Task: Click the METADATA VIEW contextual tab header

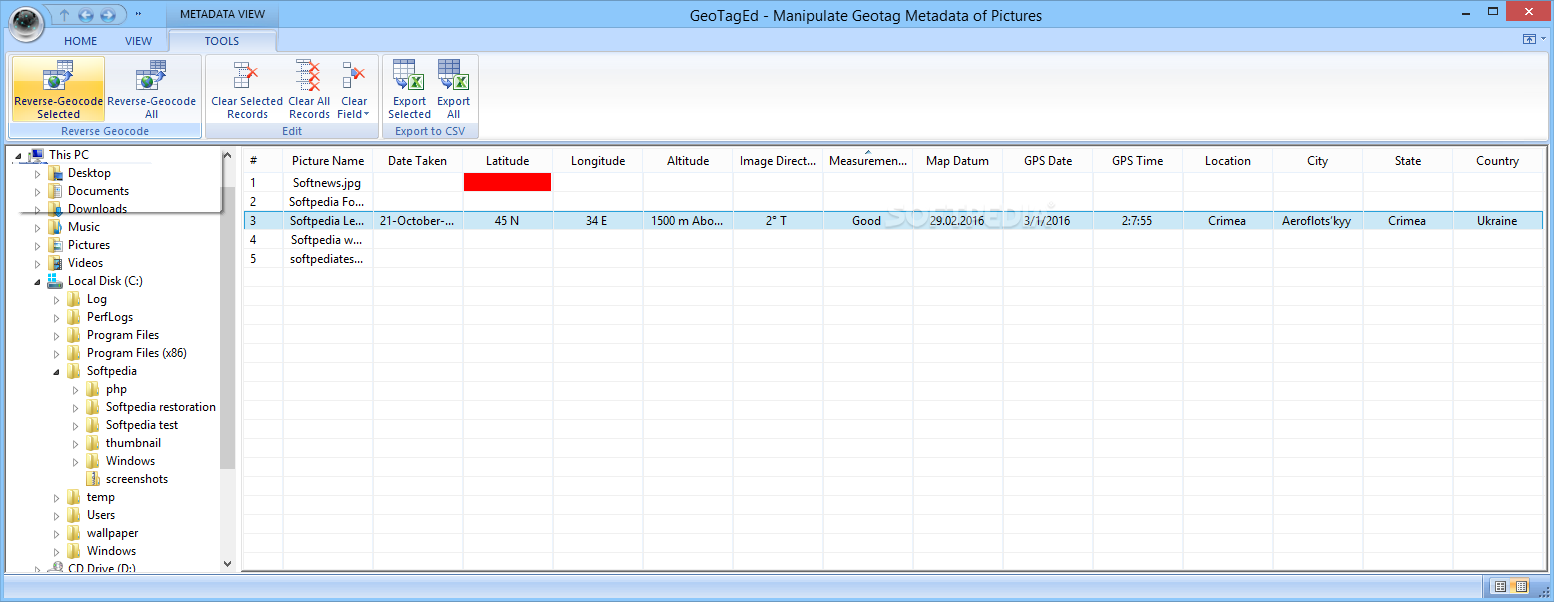Action: [222, 14]
